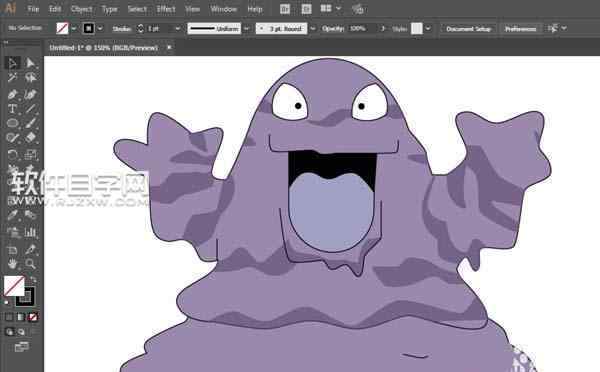This screenshot has width=600, height=372.
Task: Open the Effect menu
Action: (166, 9)
